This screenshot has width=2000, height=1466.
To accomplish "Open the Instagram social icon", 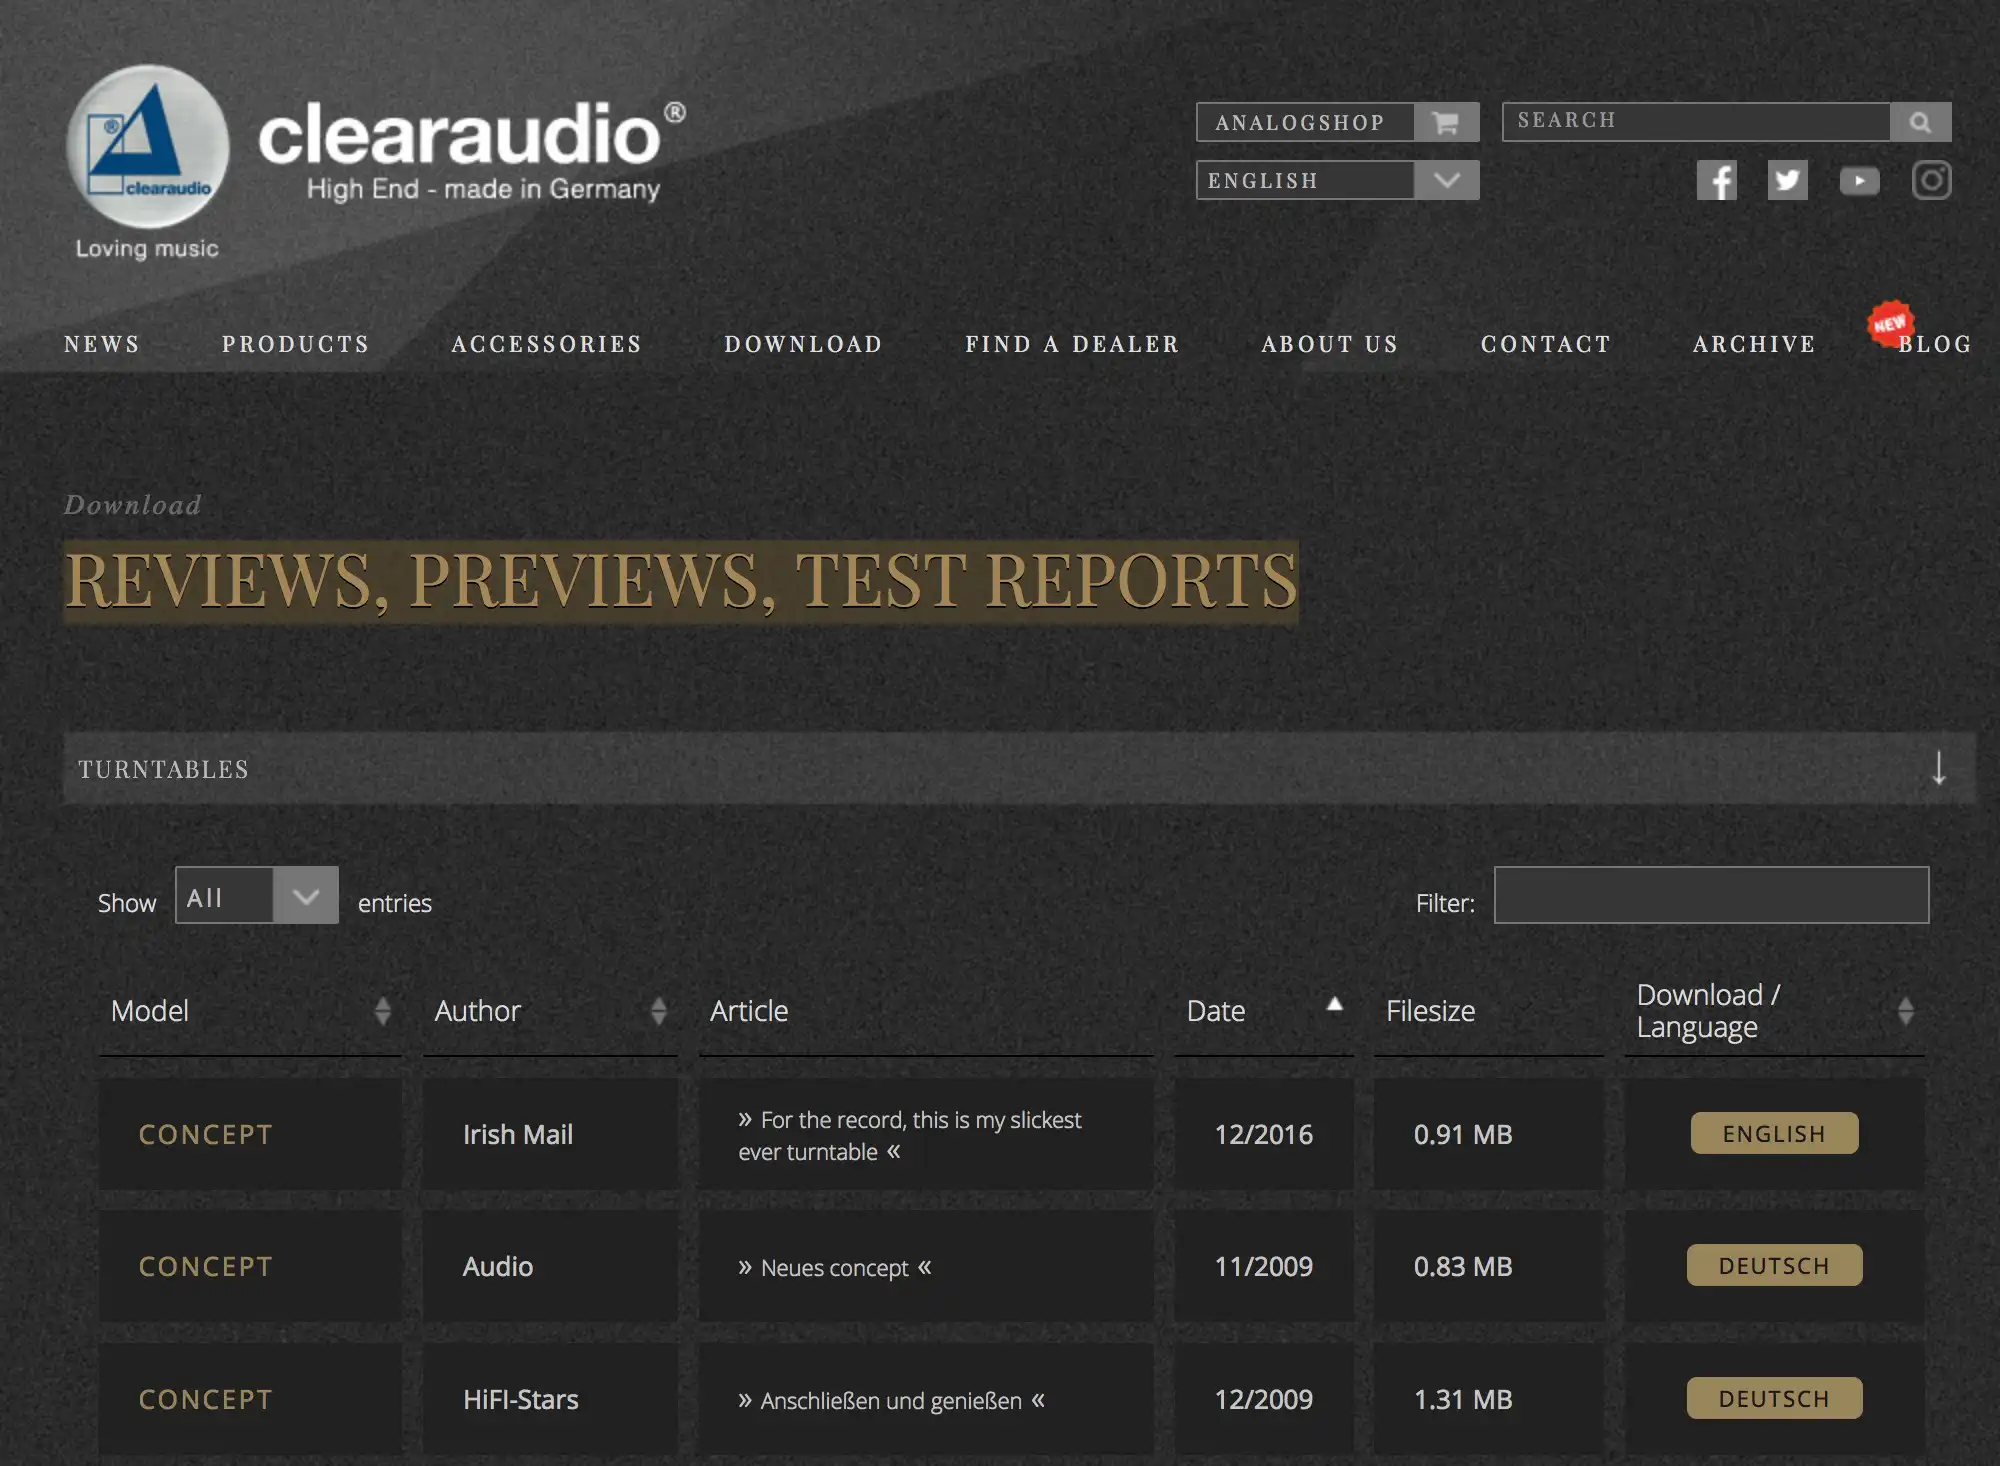I will (1931, 181).
